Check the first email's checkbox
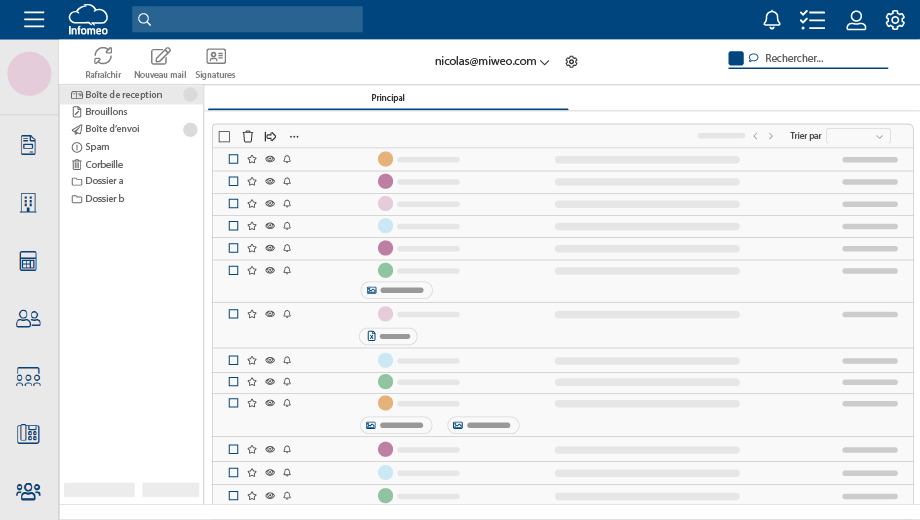Screen dimensions: 920x520 coord(233,159)
